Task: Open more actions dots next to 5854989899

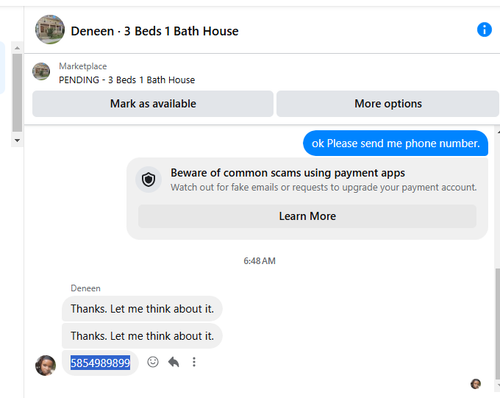Action: pyautogui.click(x=194, y=362)
